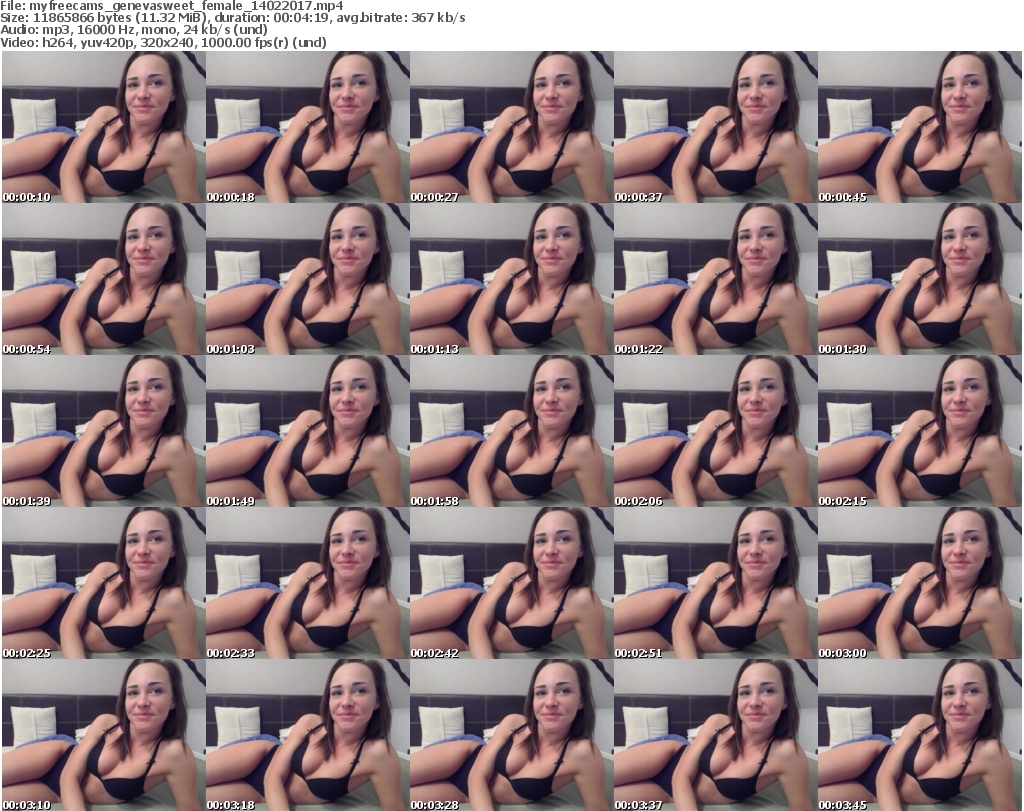This screenshot has width=1024, height=811.
Task: Select the frame stamped 00:01:30
Action: (x=920, y=279)
